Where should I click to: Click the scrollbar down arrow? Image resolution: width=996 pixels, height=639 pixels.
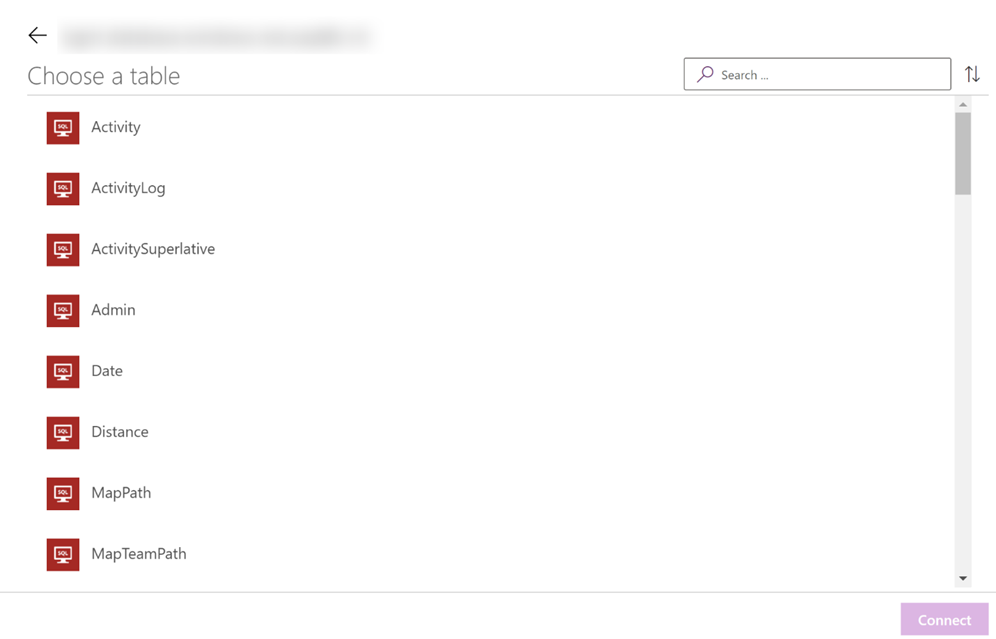click(963, 578)
